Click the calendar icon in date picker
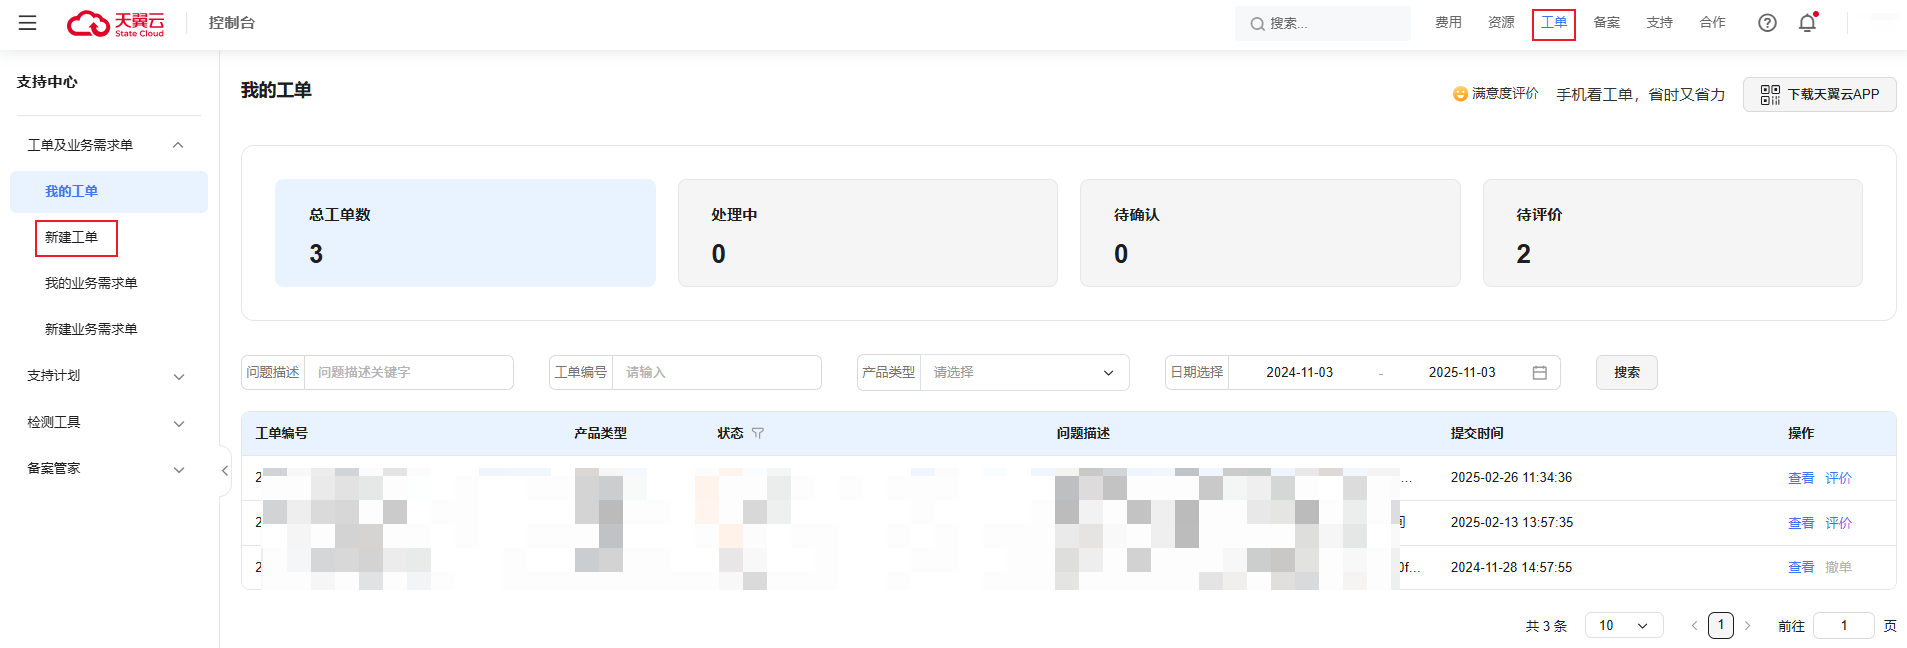This screenshot has height=648, width=1907. pyautogui.click(x=1539, y=373)
